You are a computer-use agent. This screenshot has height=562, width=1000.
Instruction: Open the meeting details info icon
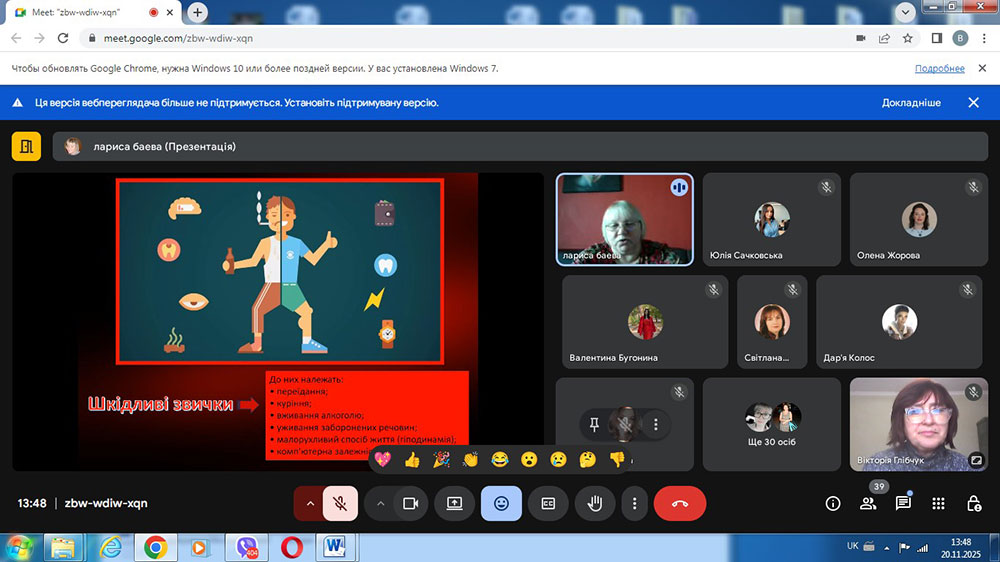click(x=832, y=504)
